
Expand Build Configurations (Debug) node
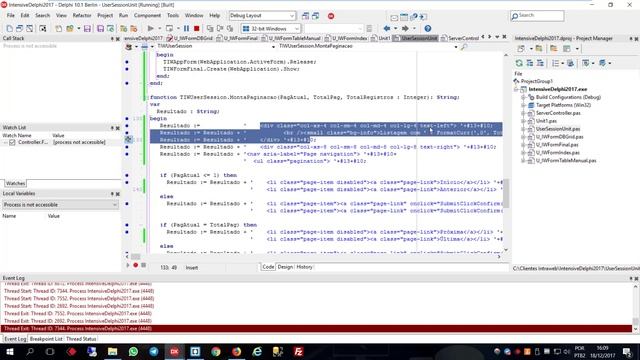[524, 98]
